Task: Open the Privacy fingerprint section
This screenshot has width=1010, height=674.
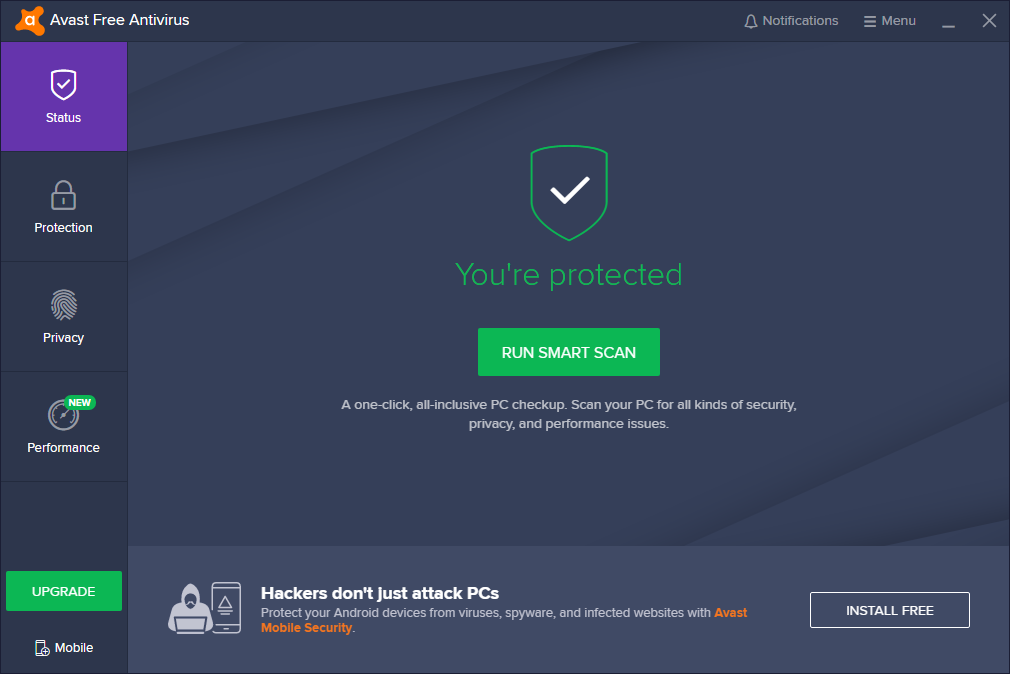Action: 64,317
